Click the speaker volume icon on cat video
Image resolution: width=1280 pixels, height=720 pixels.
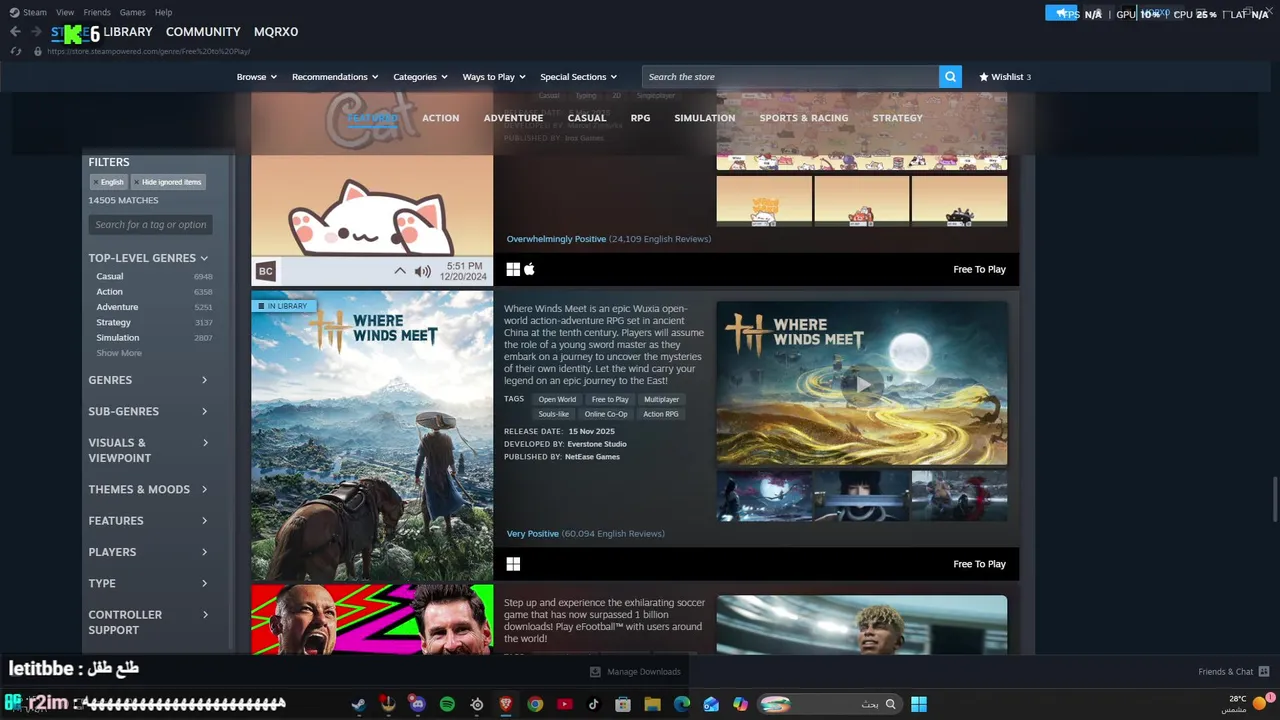[x=423, y=271]
